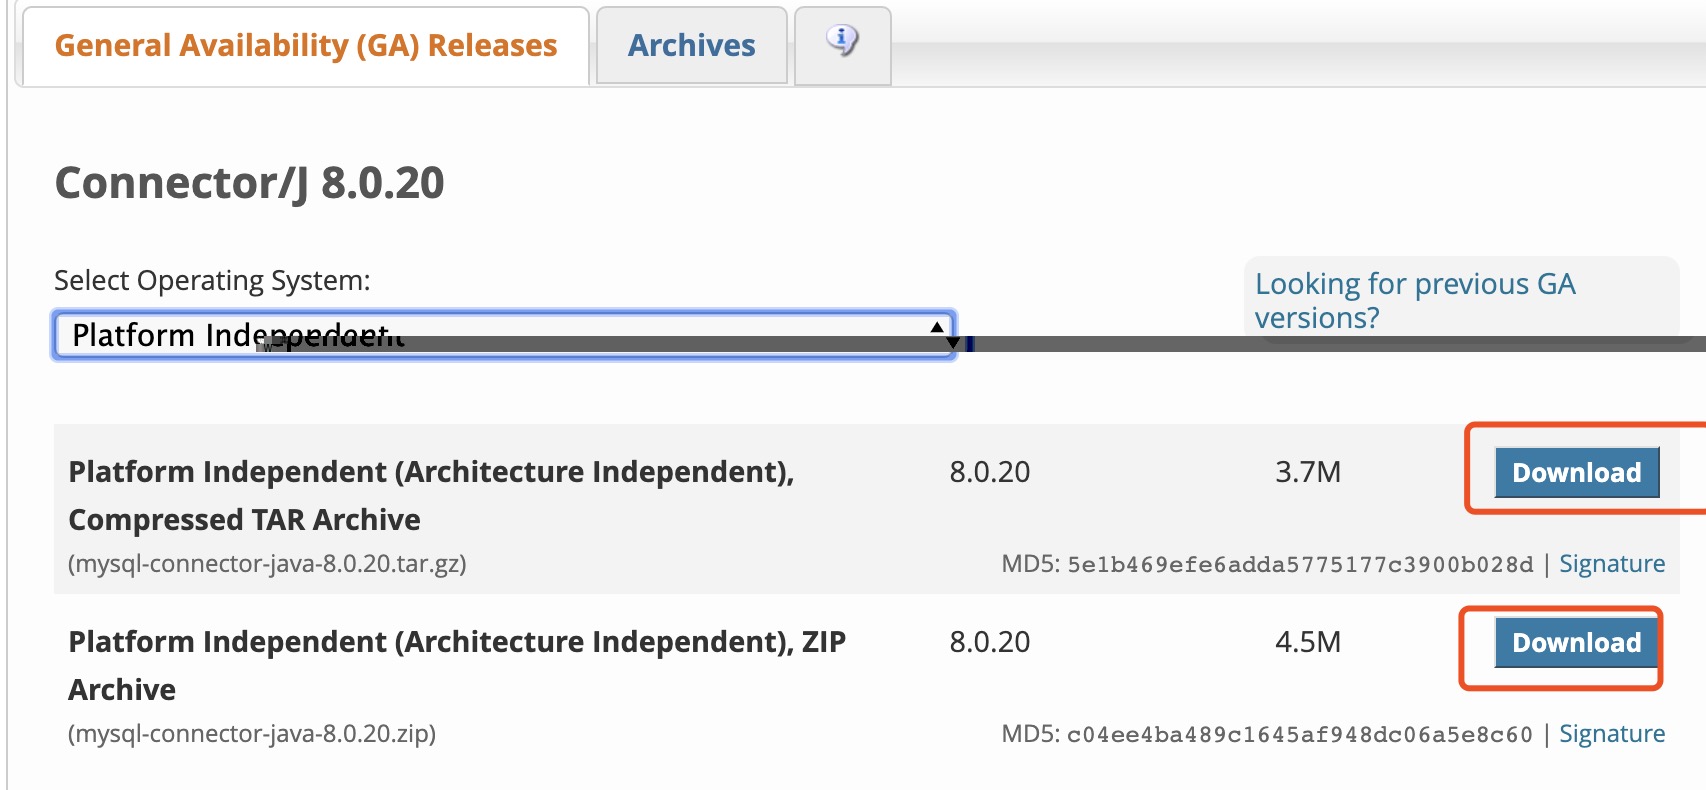
Task: Click the mysql-connector-java-8.0.20.tar.gz filename text
Action: [x=267, y=564]
